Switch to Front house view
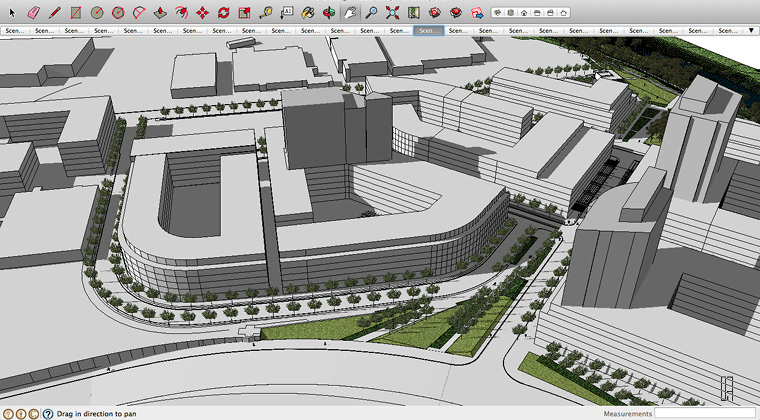The image size is (760, 420). pos(524,13)
